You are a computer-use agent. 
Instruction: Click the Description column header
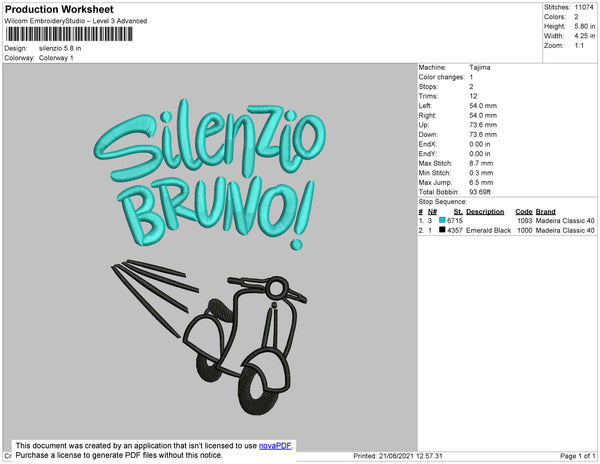[x=485, y=212]
